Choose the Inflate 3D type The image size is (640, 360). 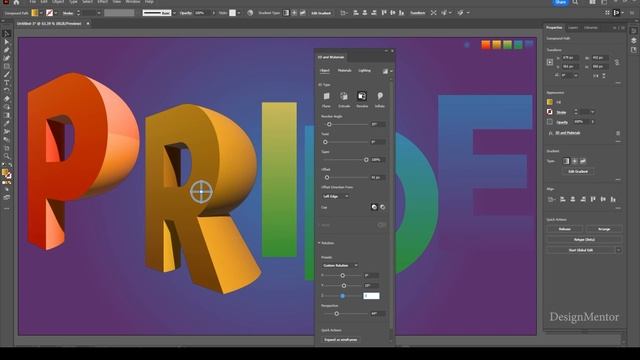pyautogui.click(x=380, y=96)
